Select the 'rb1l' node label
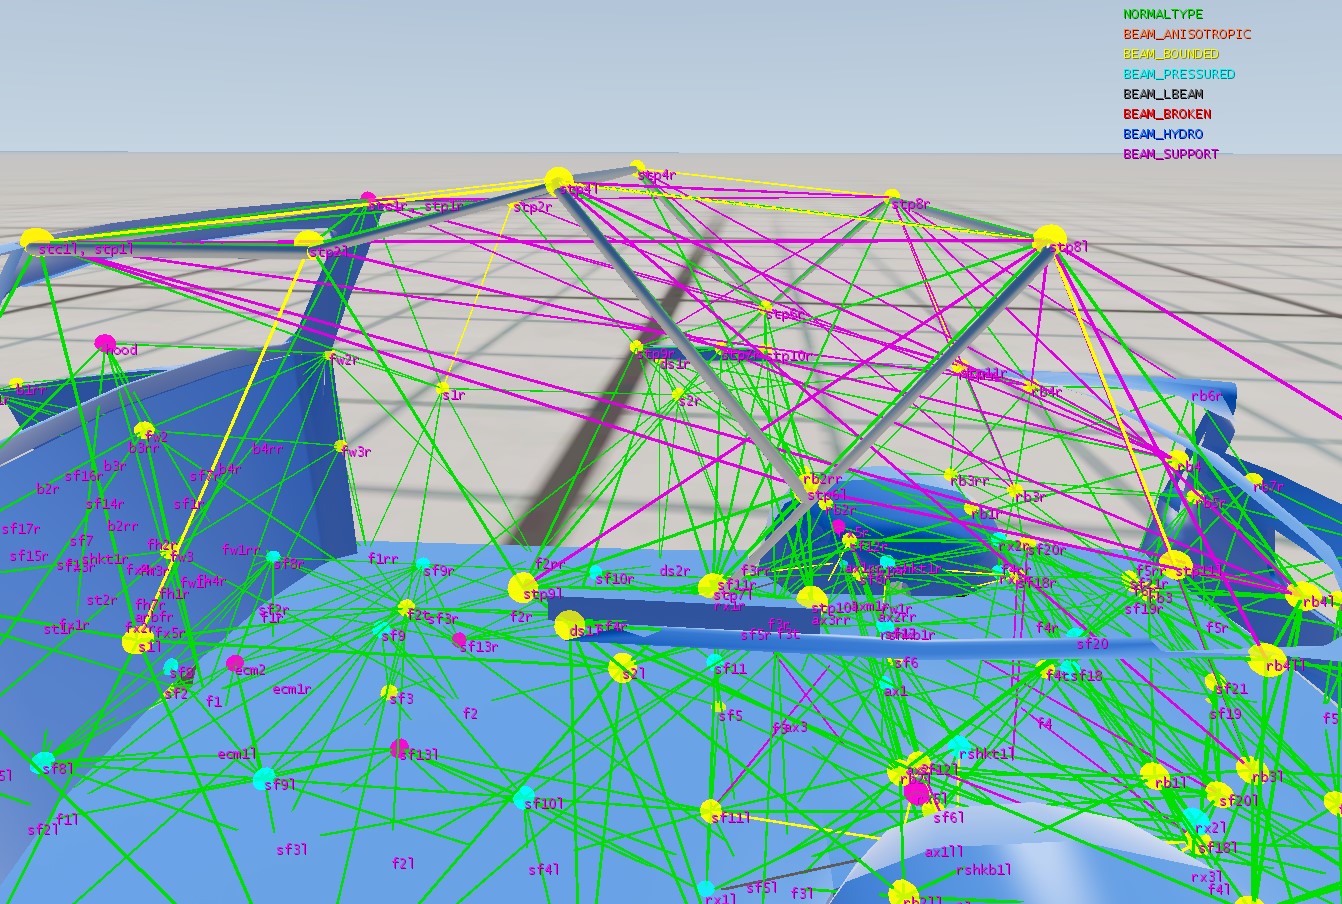 [1170, 783]
